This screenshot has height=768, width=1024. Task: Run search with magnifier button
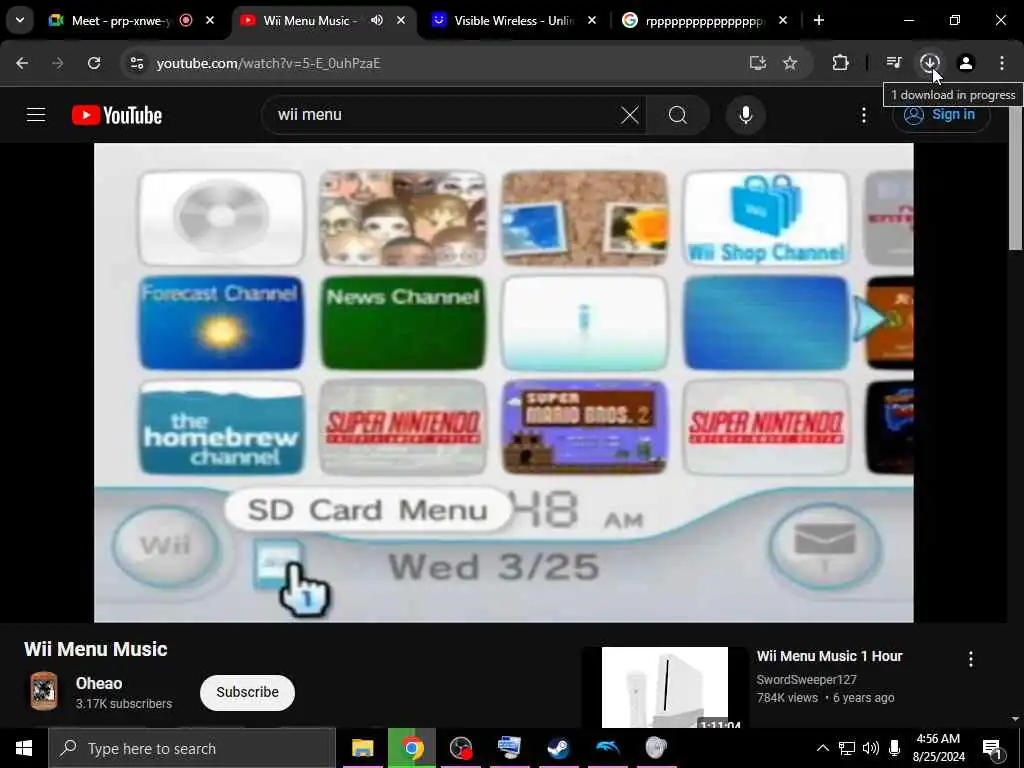coord(678,115)
